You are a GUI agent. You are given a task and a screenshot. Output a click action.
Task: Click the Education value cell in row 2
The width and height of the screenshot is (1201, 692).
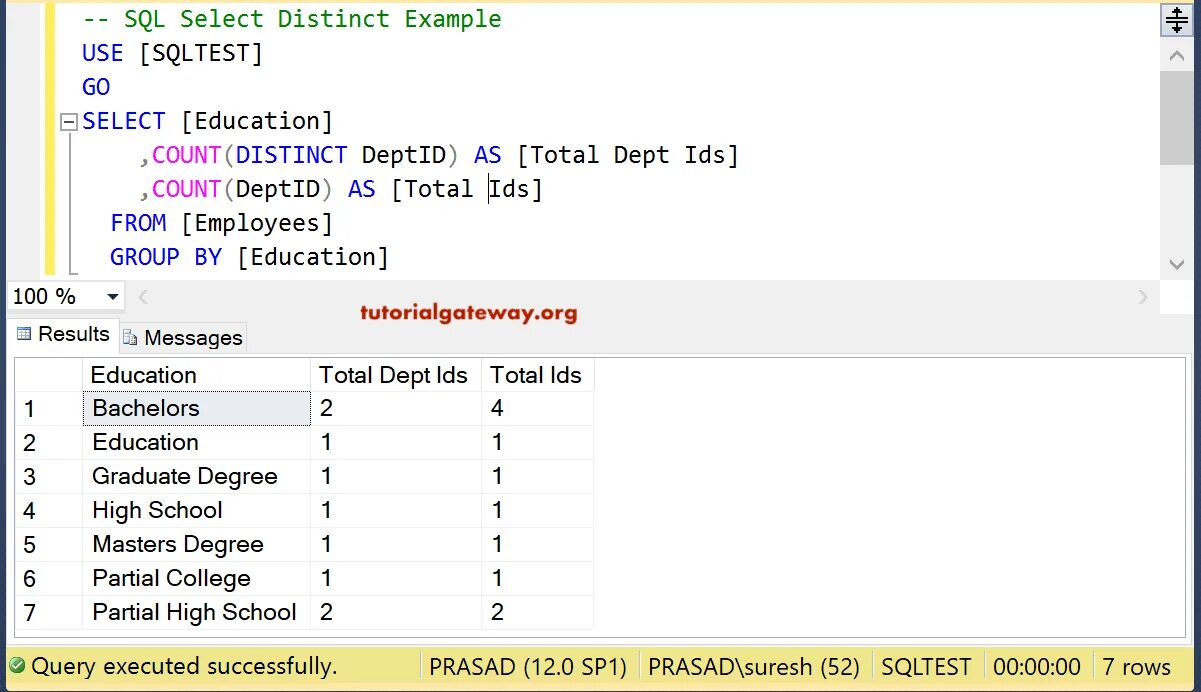(x=196, y=442)
